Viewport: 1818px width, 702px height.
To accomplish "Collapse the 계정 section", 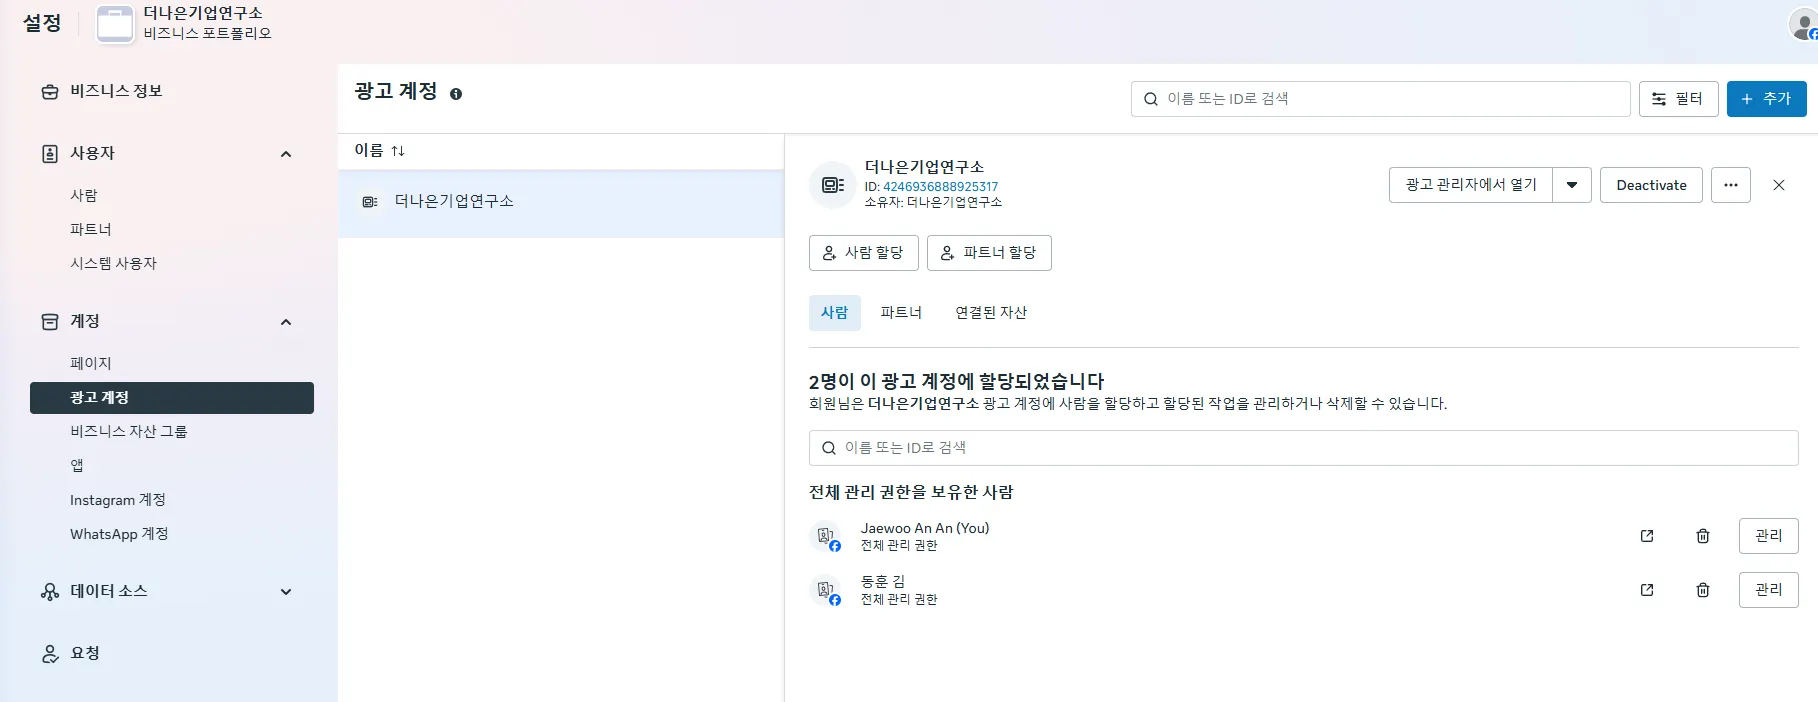I will click(286, 322).
